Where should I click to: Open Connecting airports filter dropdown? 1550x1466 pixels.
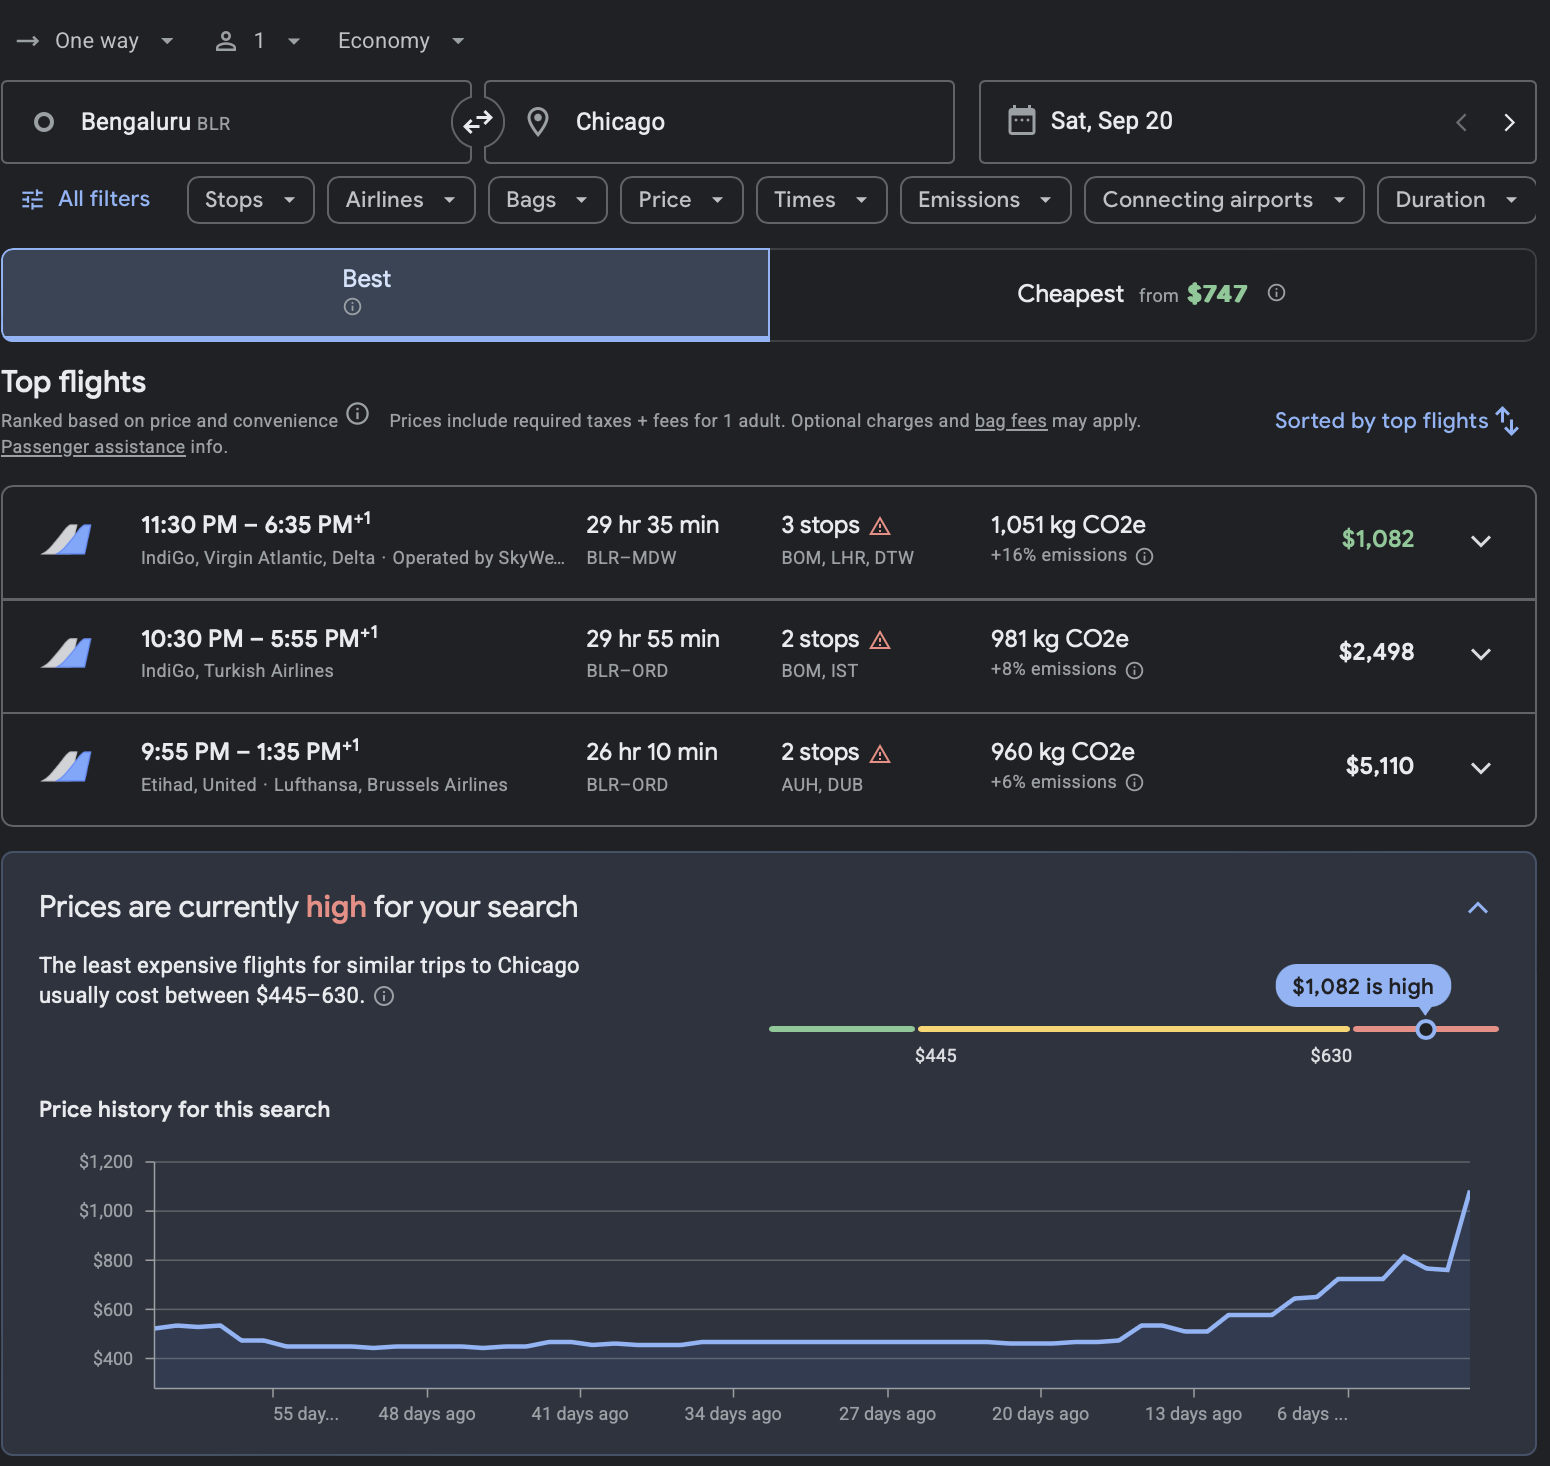coord(1224,200)
